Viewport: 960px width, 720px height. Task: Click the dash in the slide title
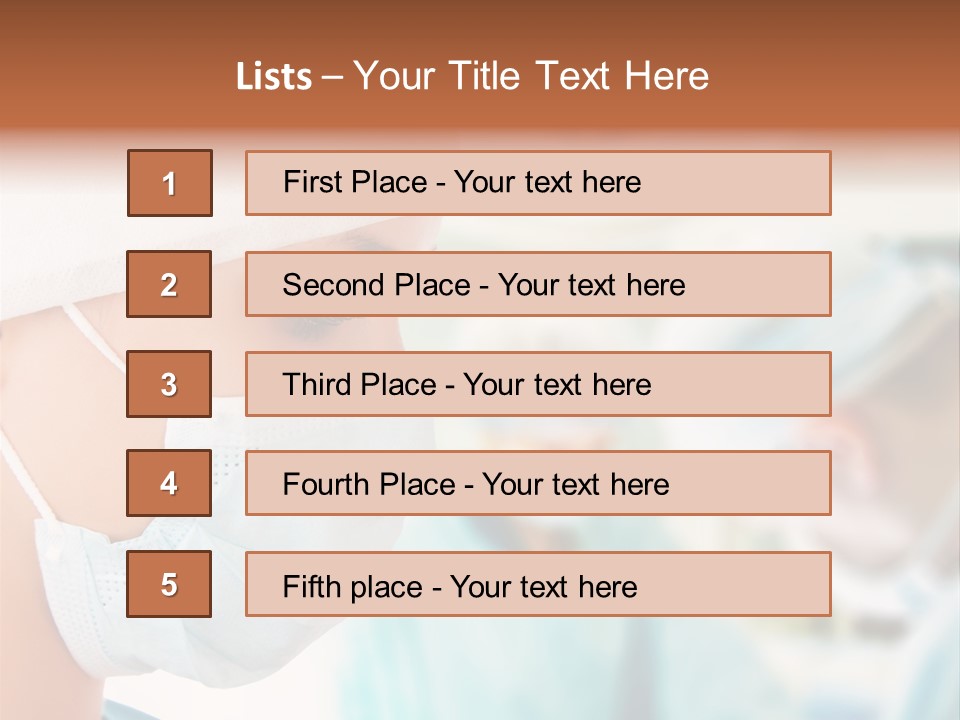point(332,78)
